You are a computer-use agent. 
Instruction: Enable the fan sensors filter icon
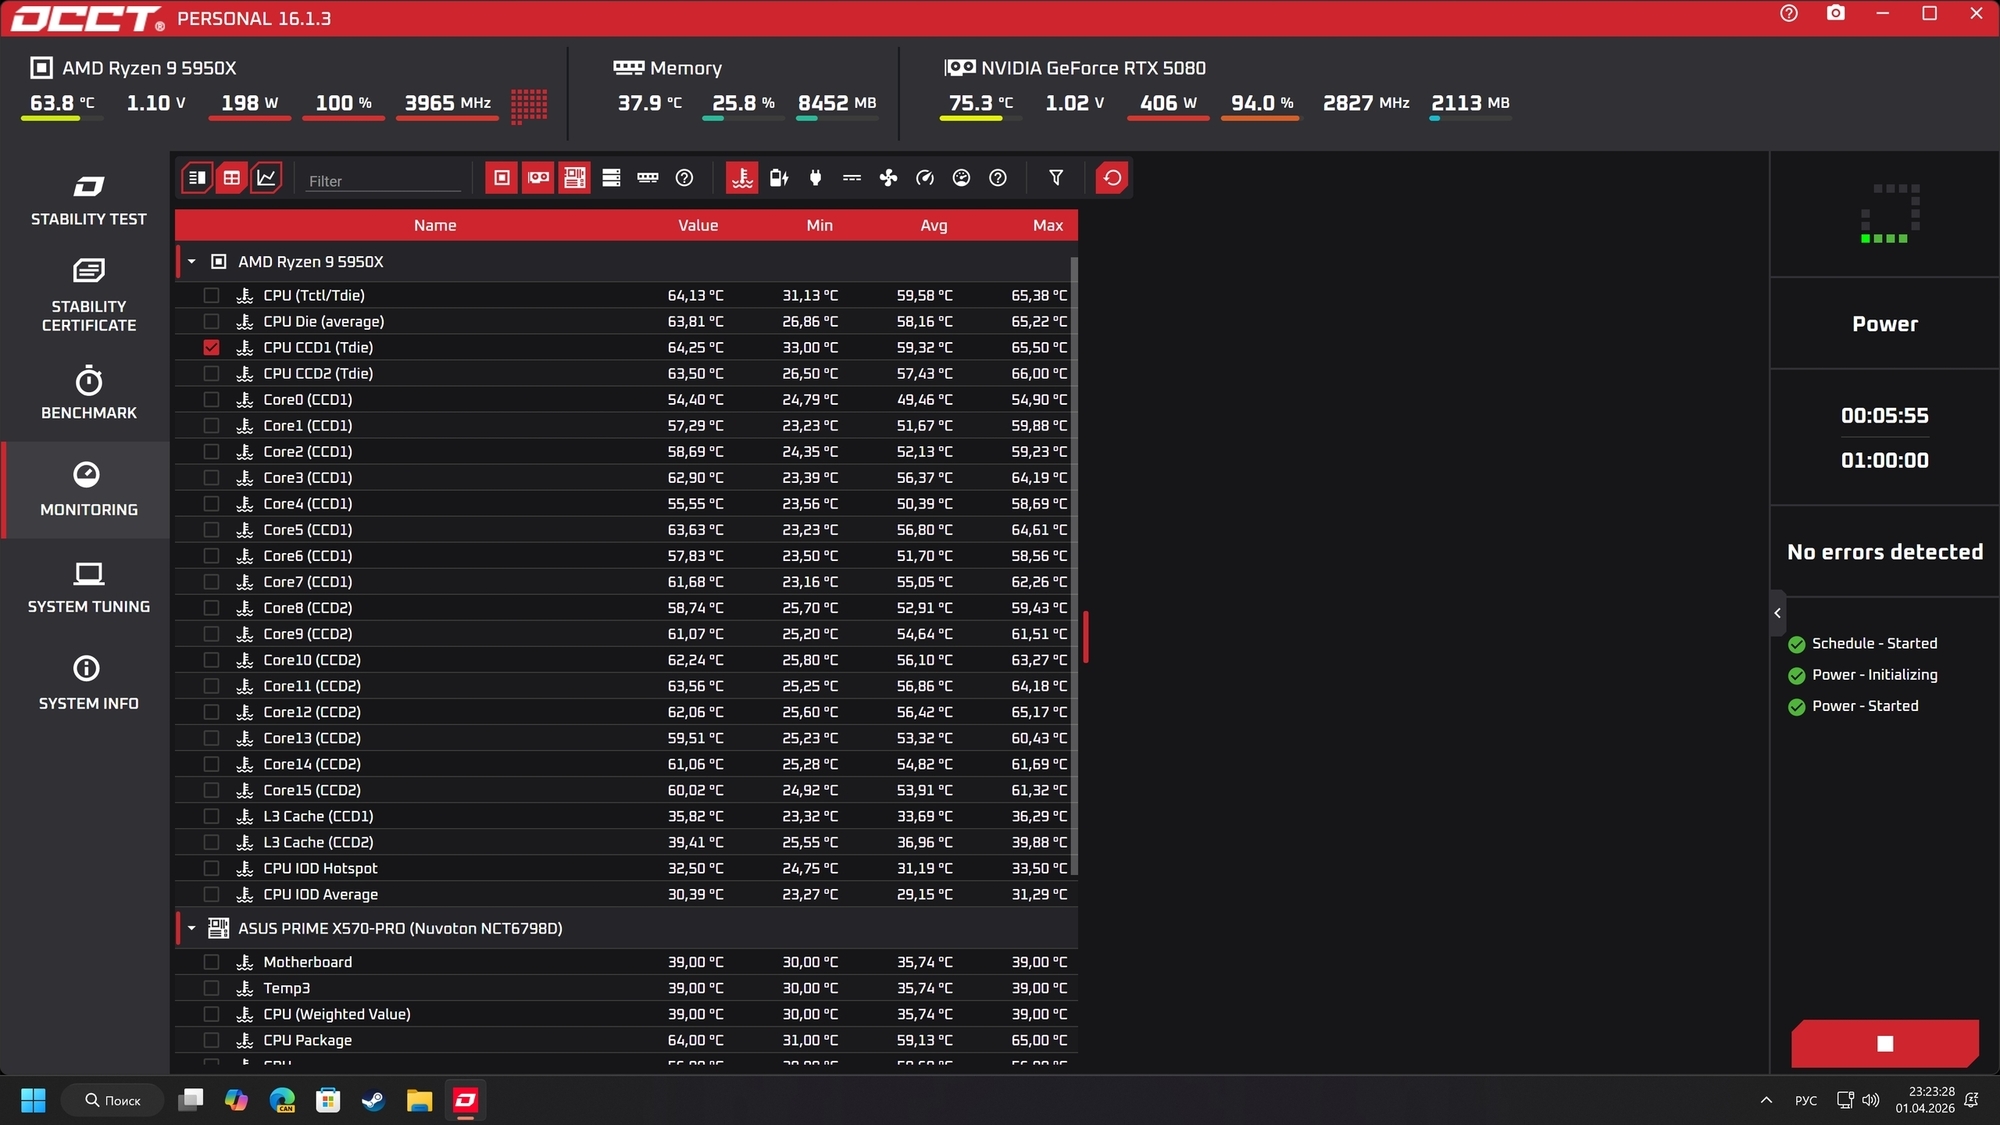888,178
